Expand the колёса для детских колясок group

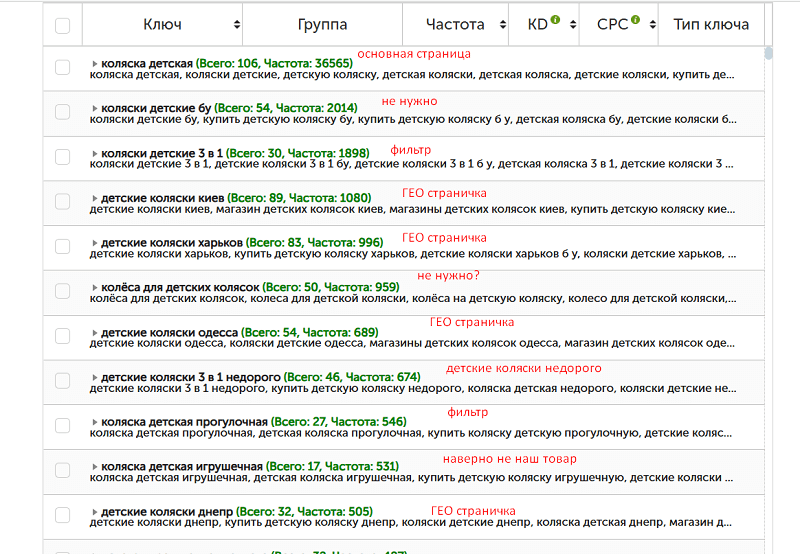(94, 288)
